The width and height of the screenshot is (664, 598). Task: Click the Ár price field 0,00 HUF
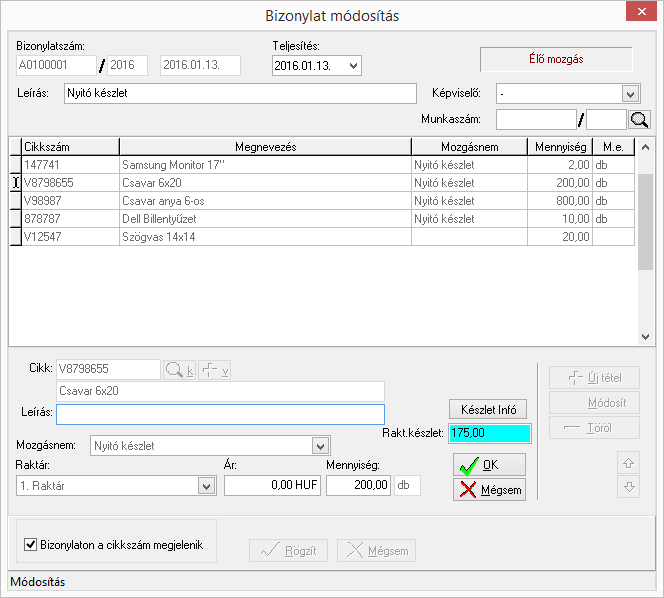(x=272, y=485)
